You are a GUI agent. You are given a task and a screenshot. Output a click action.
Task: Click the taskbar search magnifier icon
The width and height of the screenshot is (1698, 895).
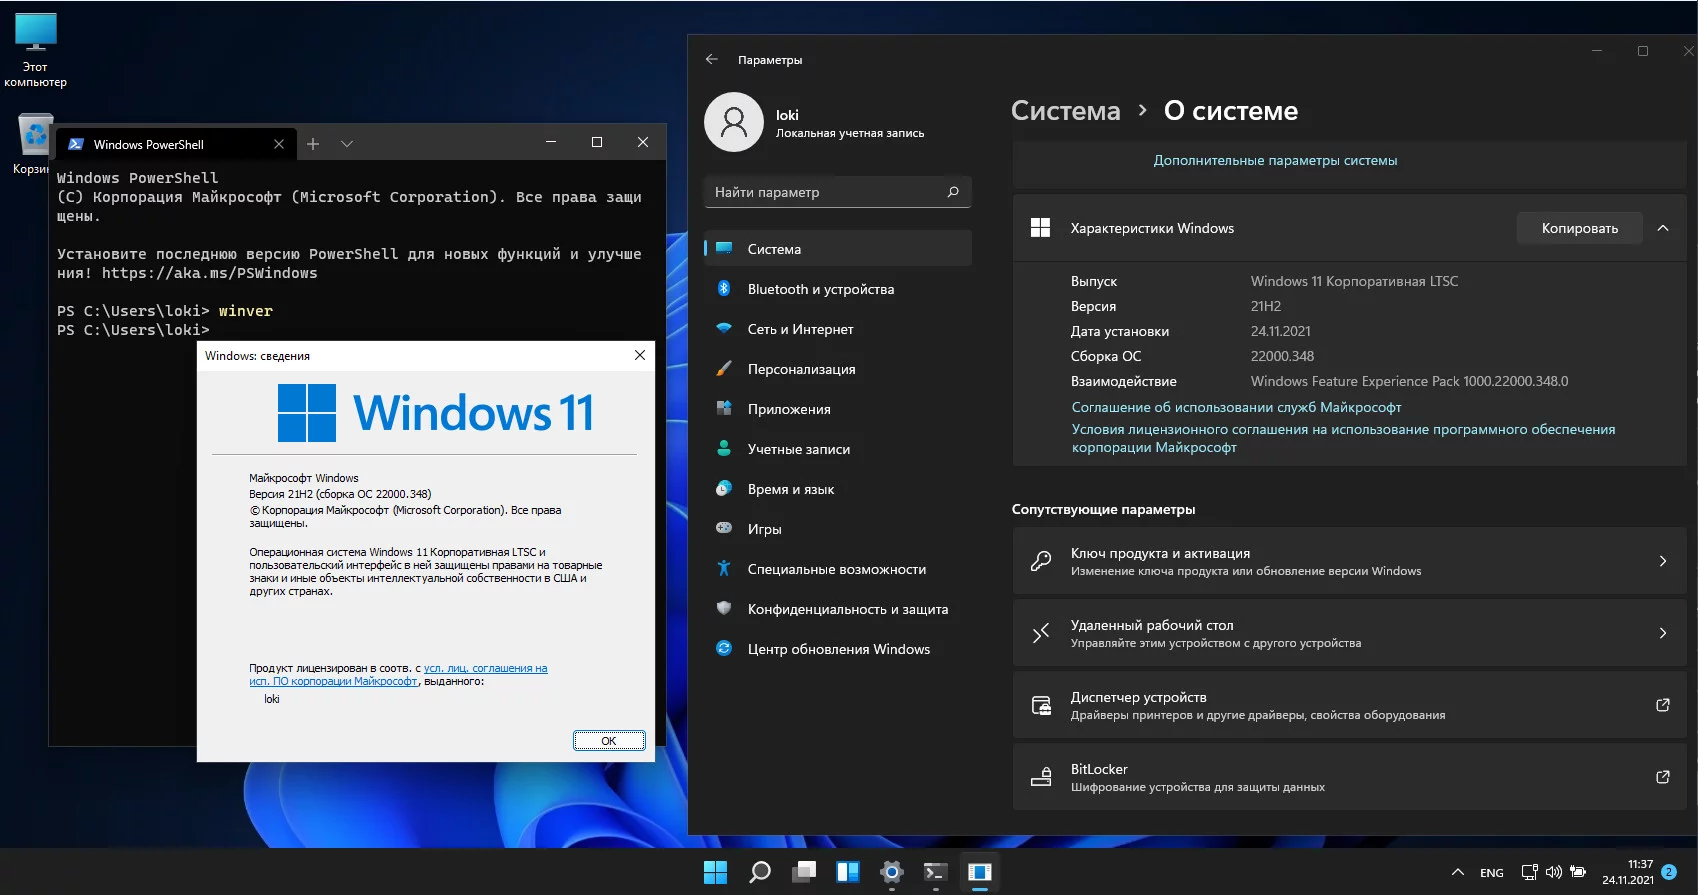pos(760,872)
